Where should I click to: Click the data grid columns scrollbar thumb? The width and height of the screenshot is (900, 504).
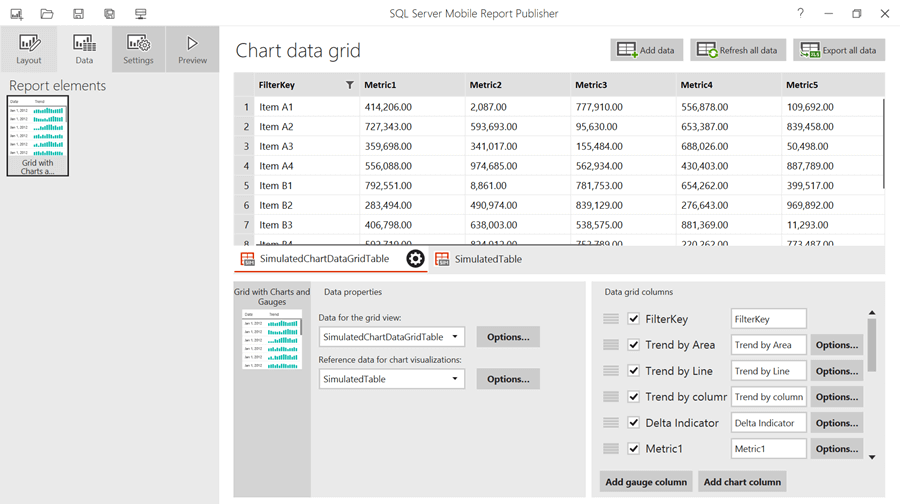point(872,345)
